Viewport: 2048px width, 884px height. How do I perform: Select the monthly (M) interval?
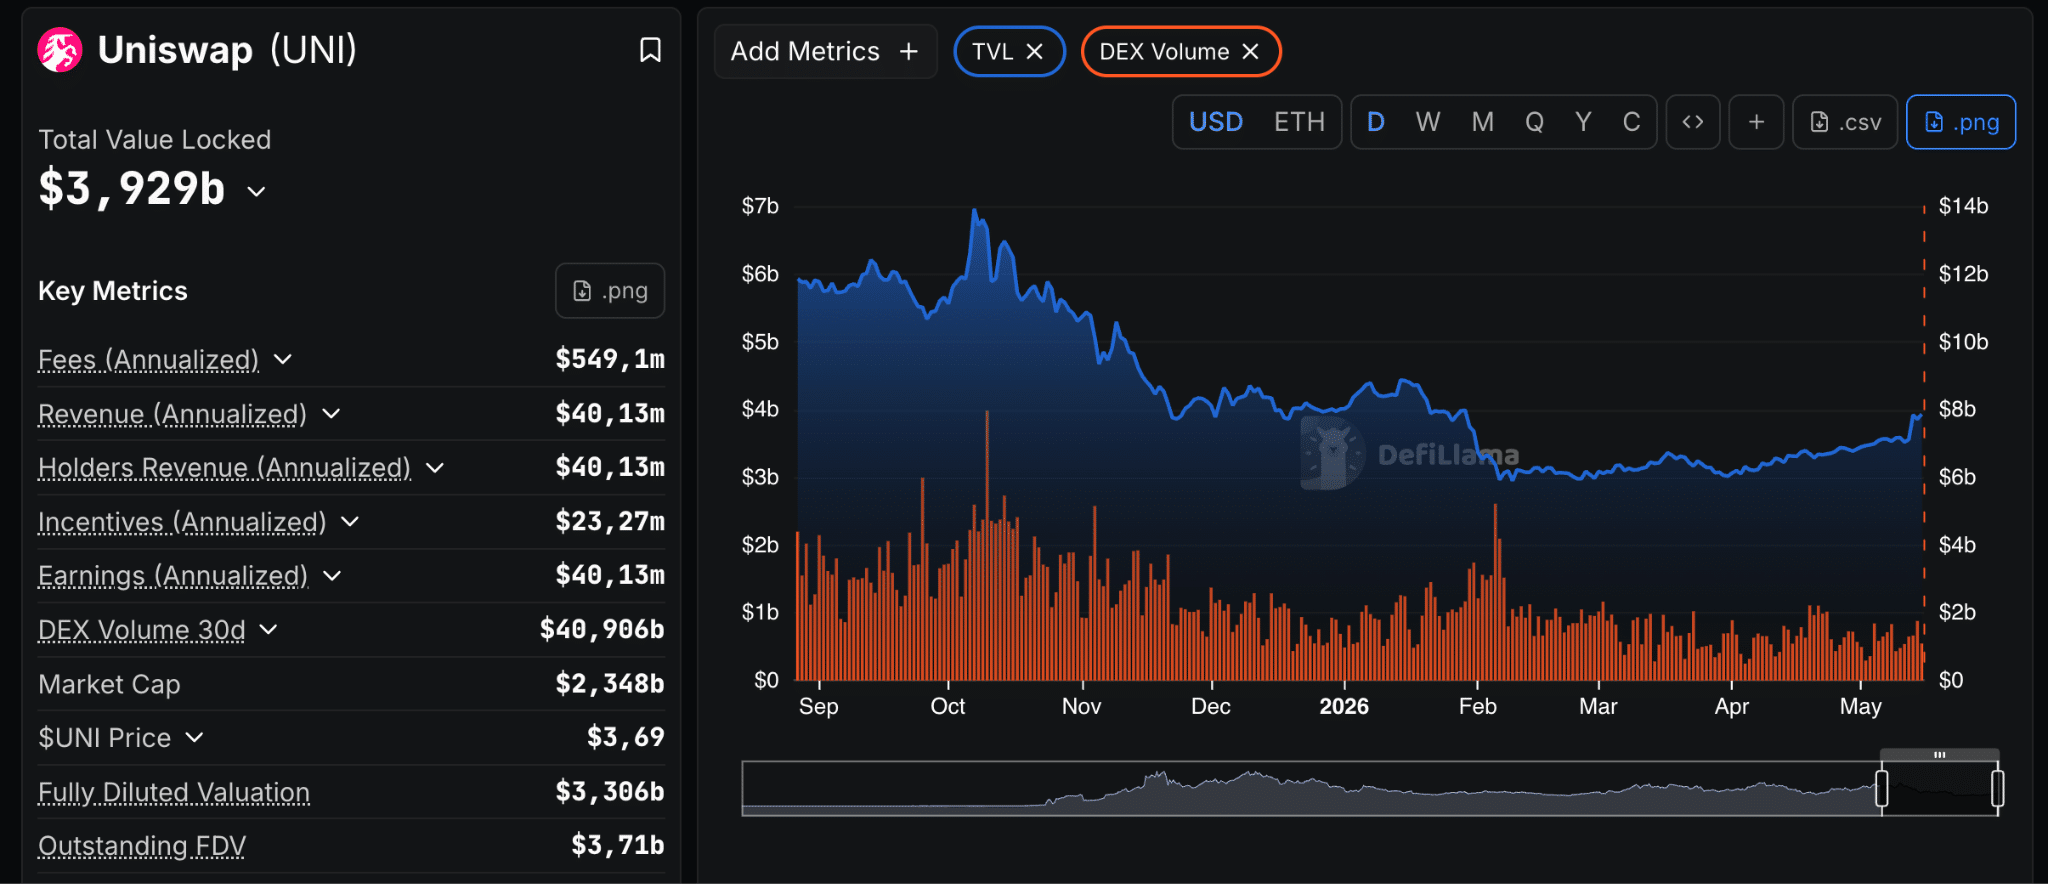[1483, 122]
